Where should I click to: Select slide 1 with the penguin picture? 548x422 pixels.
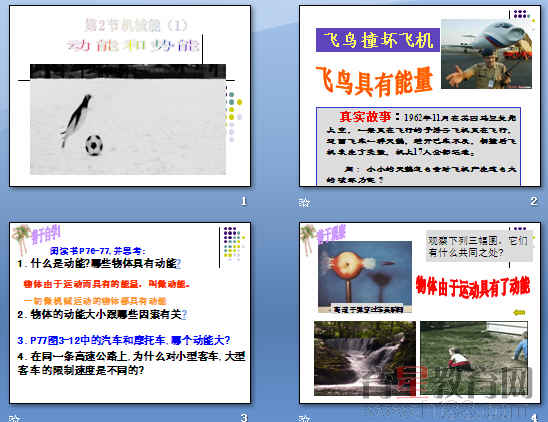coord(130,96)
